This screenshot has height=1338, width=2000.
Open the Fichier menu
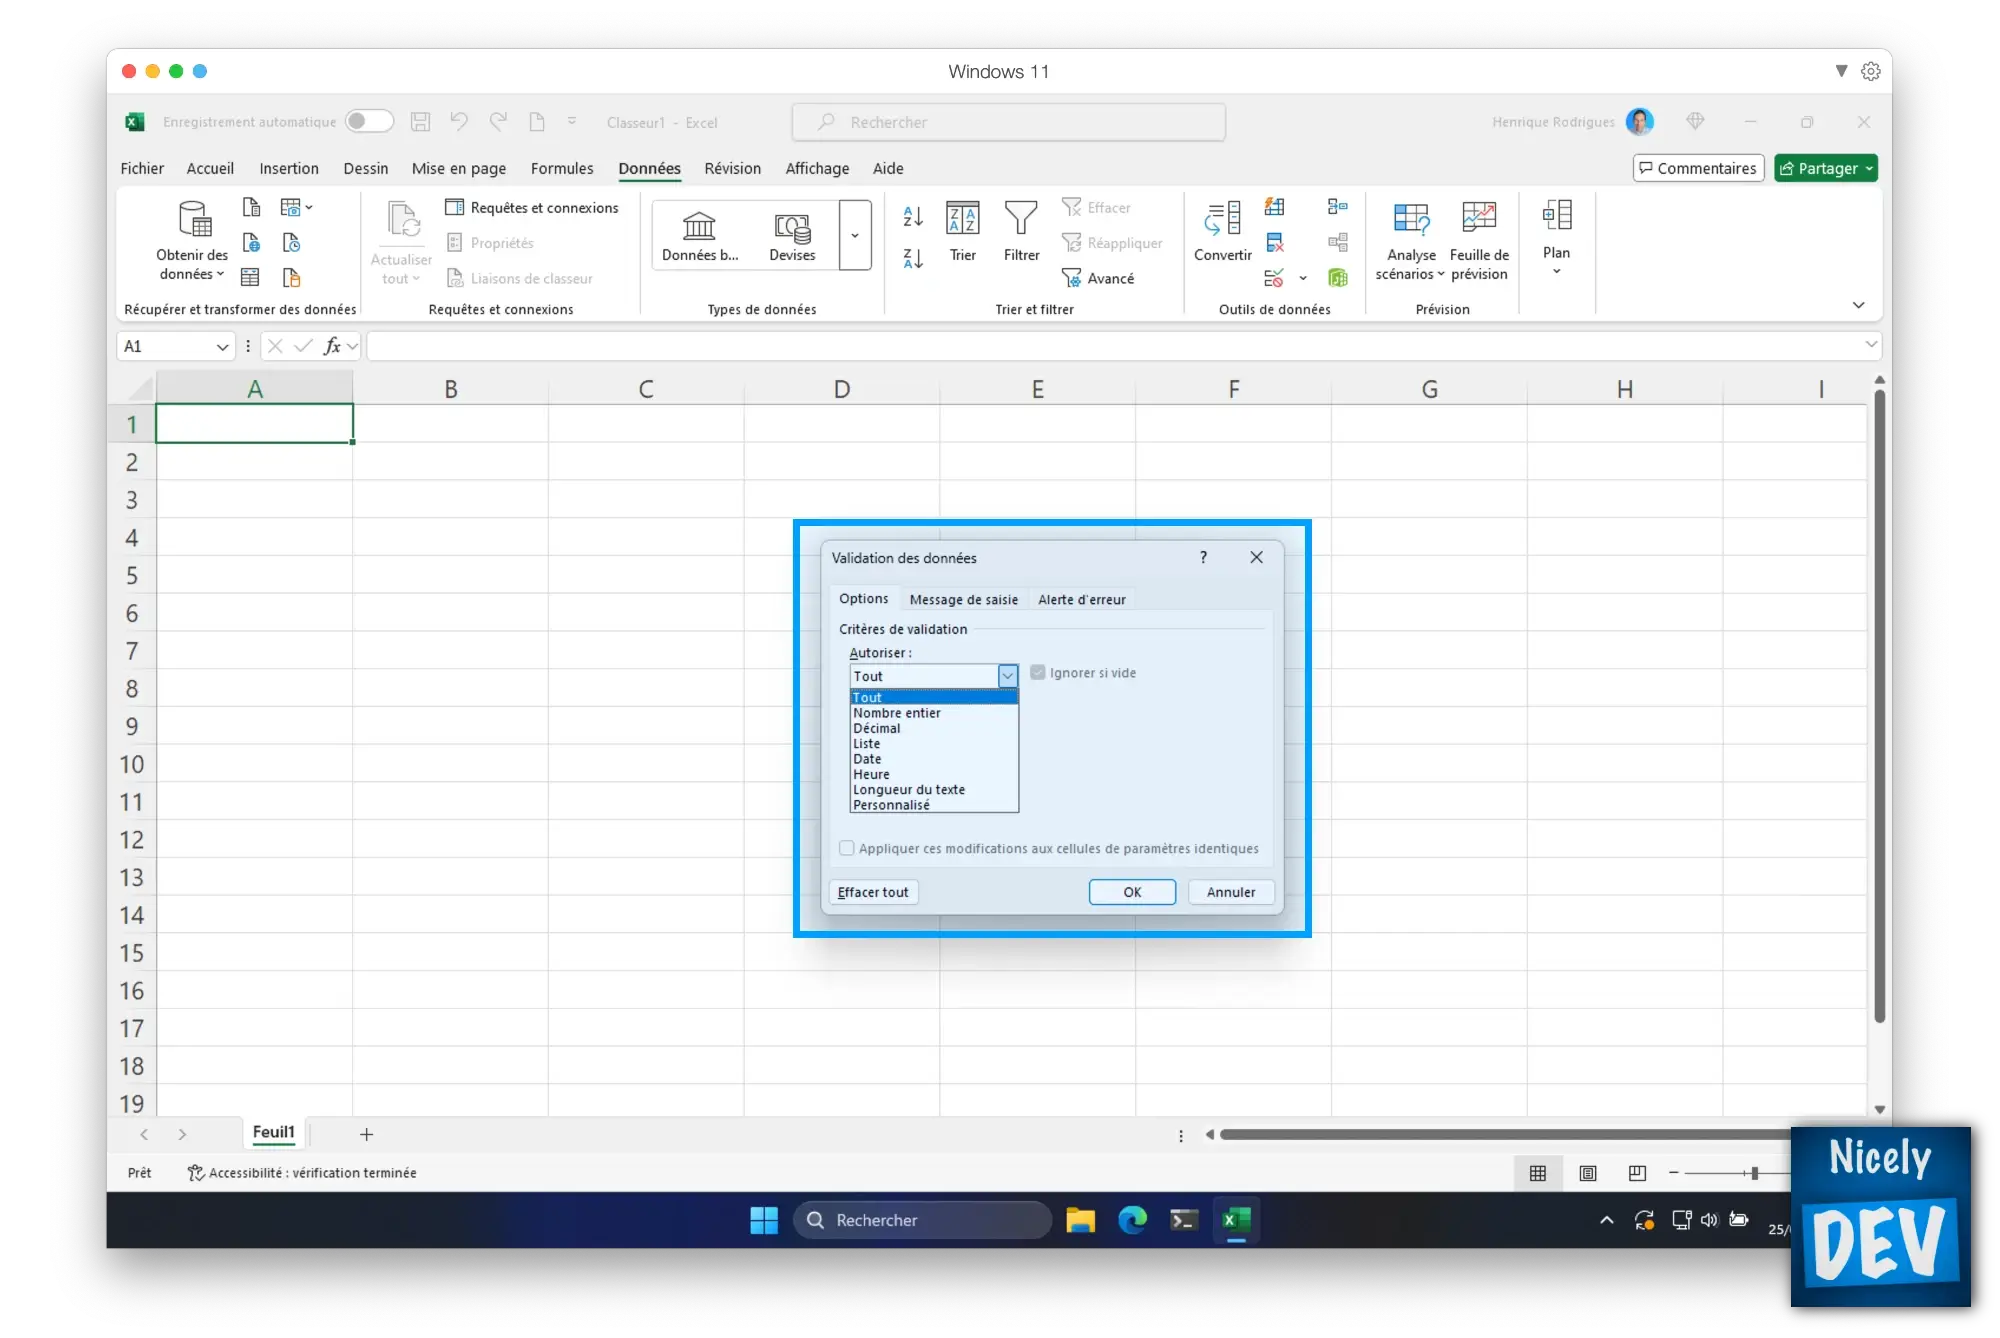click(142, 168)
